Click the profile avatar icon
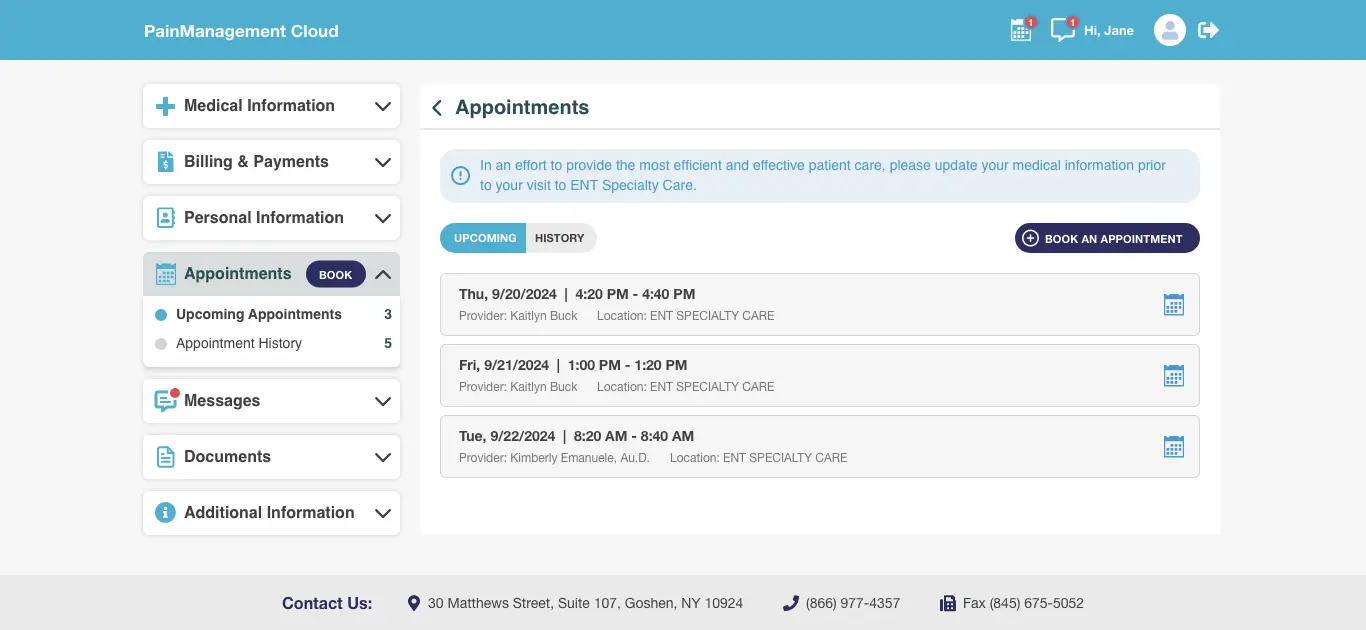The image size is (1366, 630). [1170, 30]
